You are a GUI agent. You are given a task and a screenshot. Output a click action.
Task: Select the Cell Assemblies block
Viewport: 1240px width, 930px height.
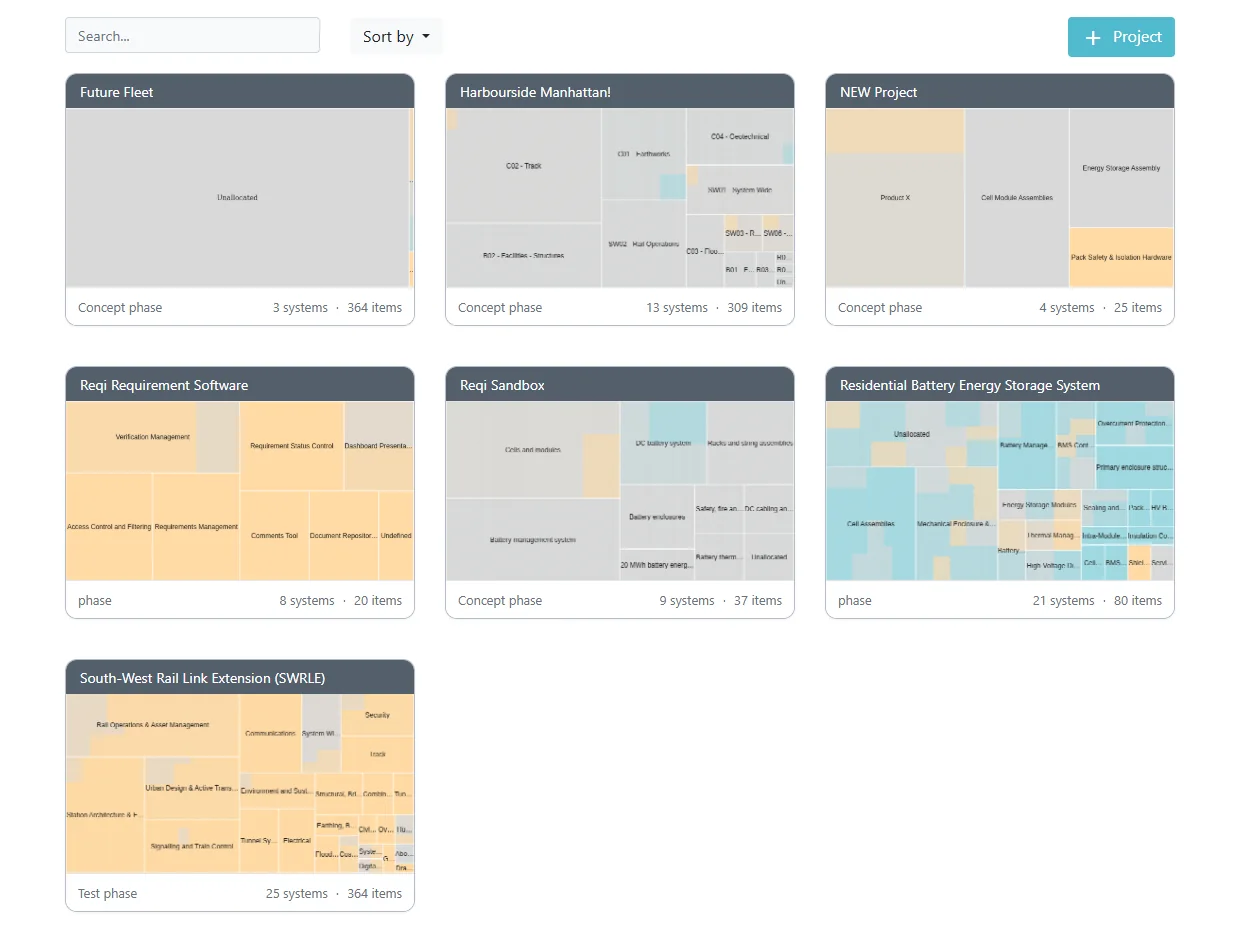870,524
